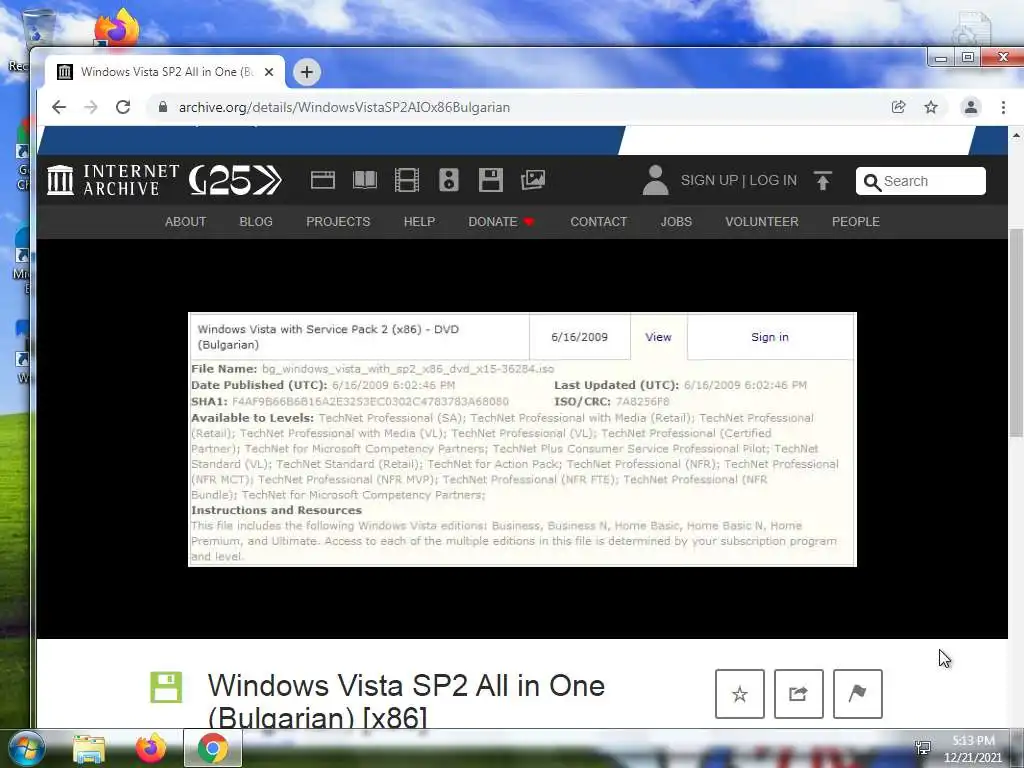Open a new tab with plus button
The width and height of the screenshot is (1024, 768).
pyautogui.click(x=307, y=72)
